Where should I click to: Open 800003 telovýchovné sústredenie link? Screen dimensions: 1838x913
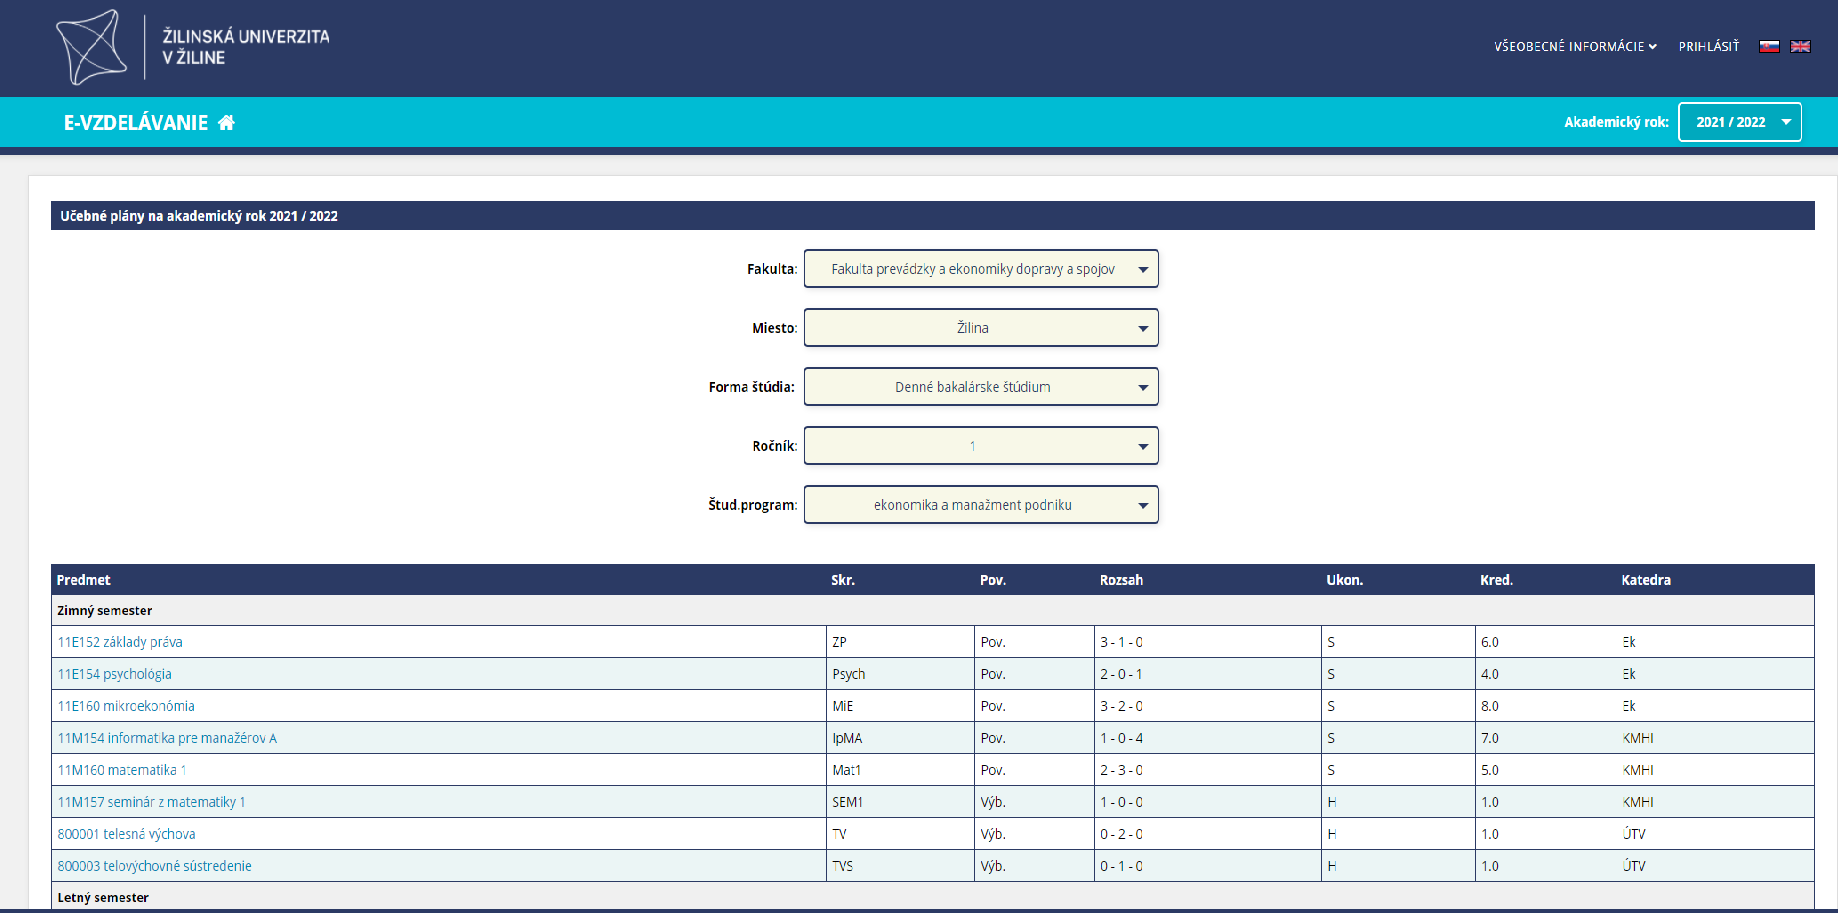(x=154, y=866)
